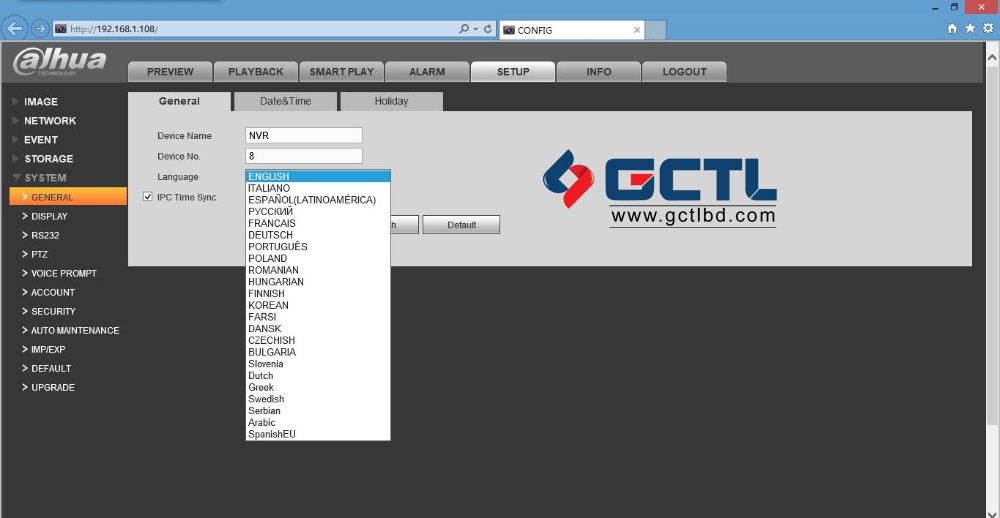Open favorites with the star icon

tap(969, 29)
